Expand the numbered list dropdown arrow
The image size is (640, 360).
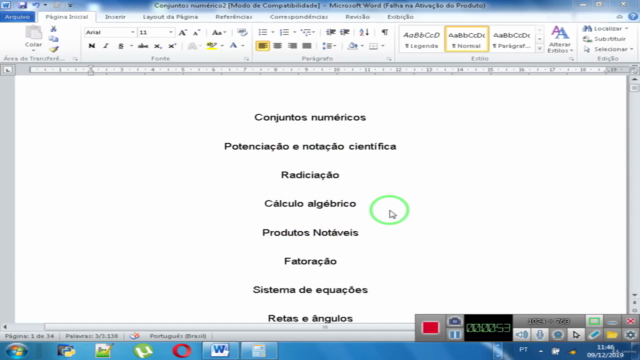point(294,32)
